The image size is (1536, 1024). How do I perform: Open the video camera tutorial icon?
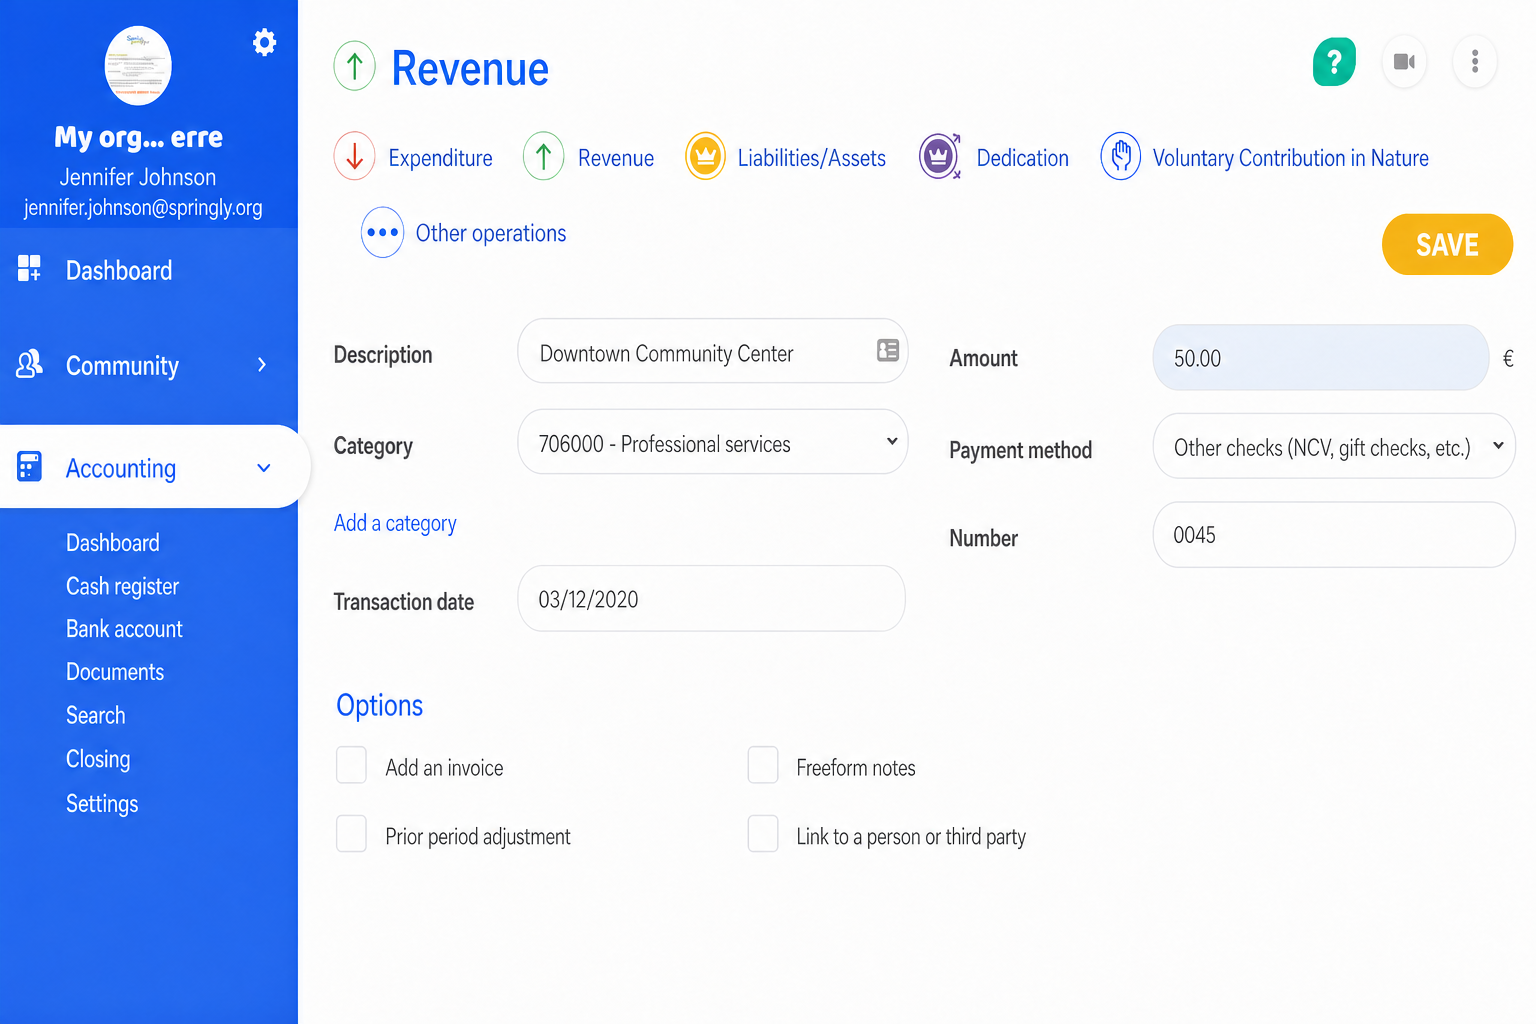1404,62
